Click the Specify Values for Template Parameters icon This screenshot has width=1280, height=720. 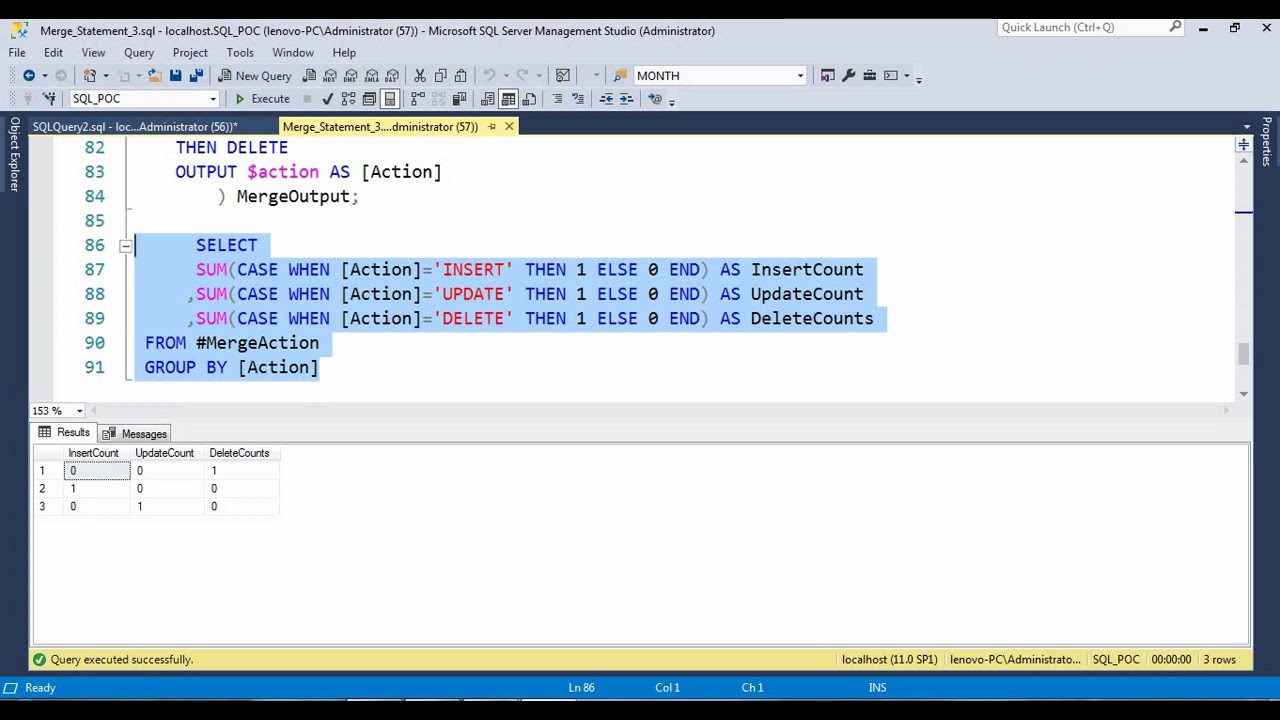pos(655,99)
